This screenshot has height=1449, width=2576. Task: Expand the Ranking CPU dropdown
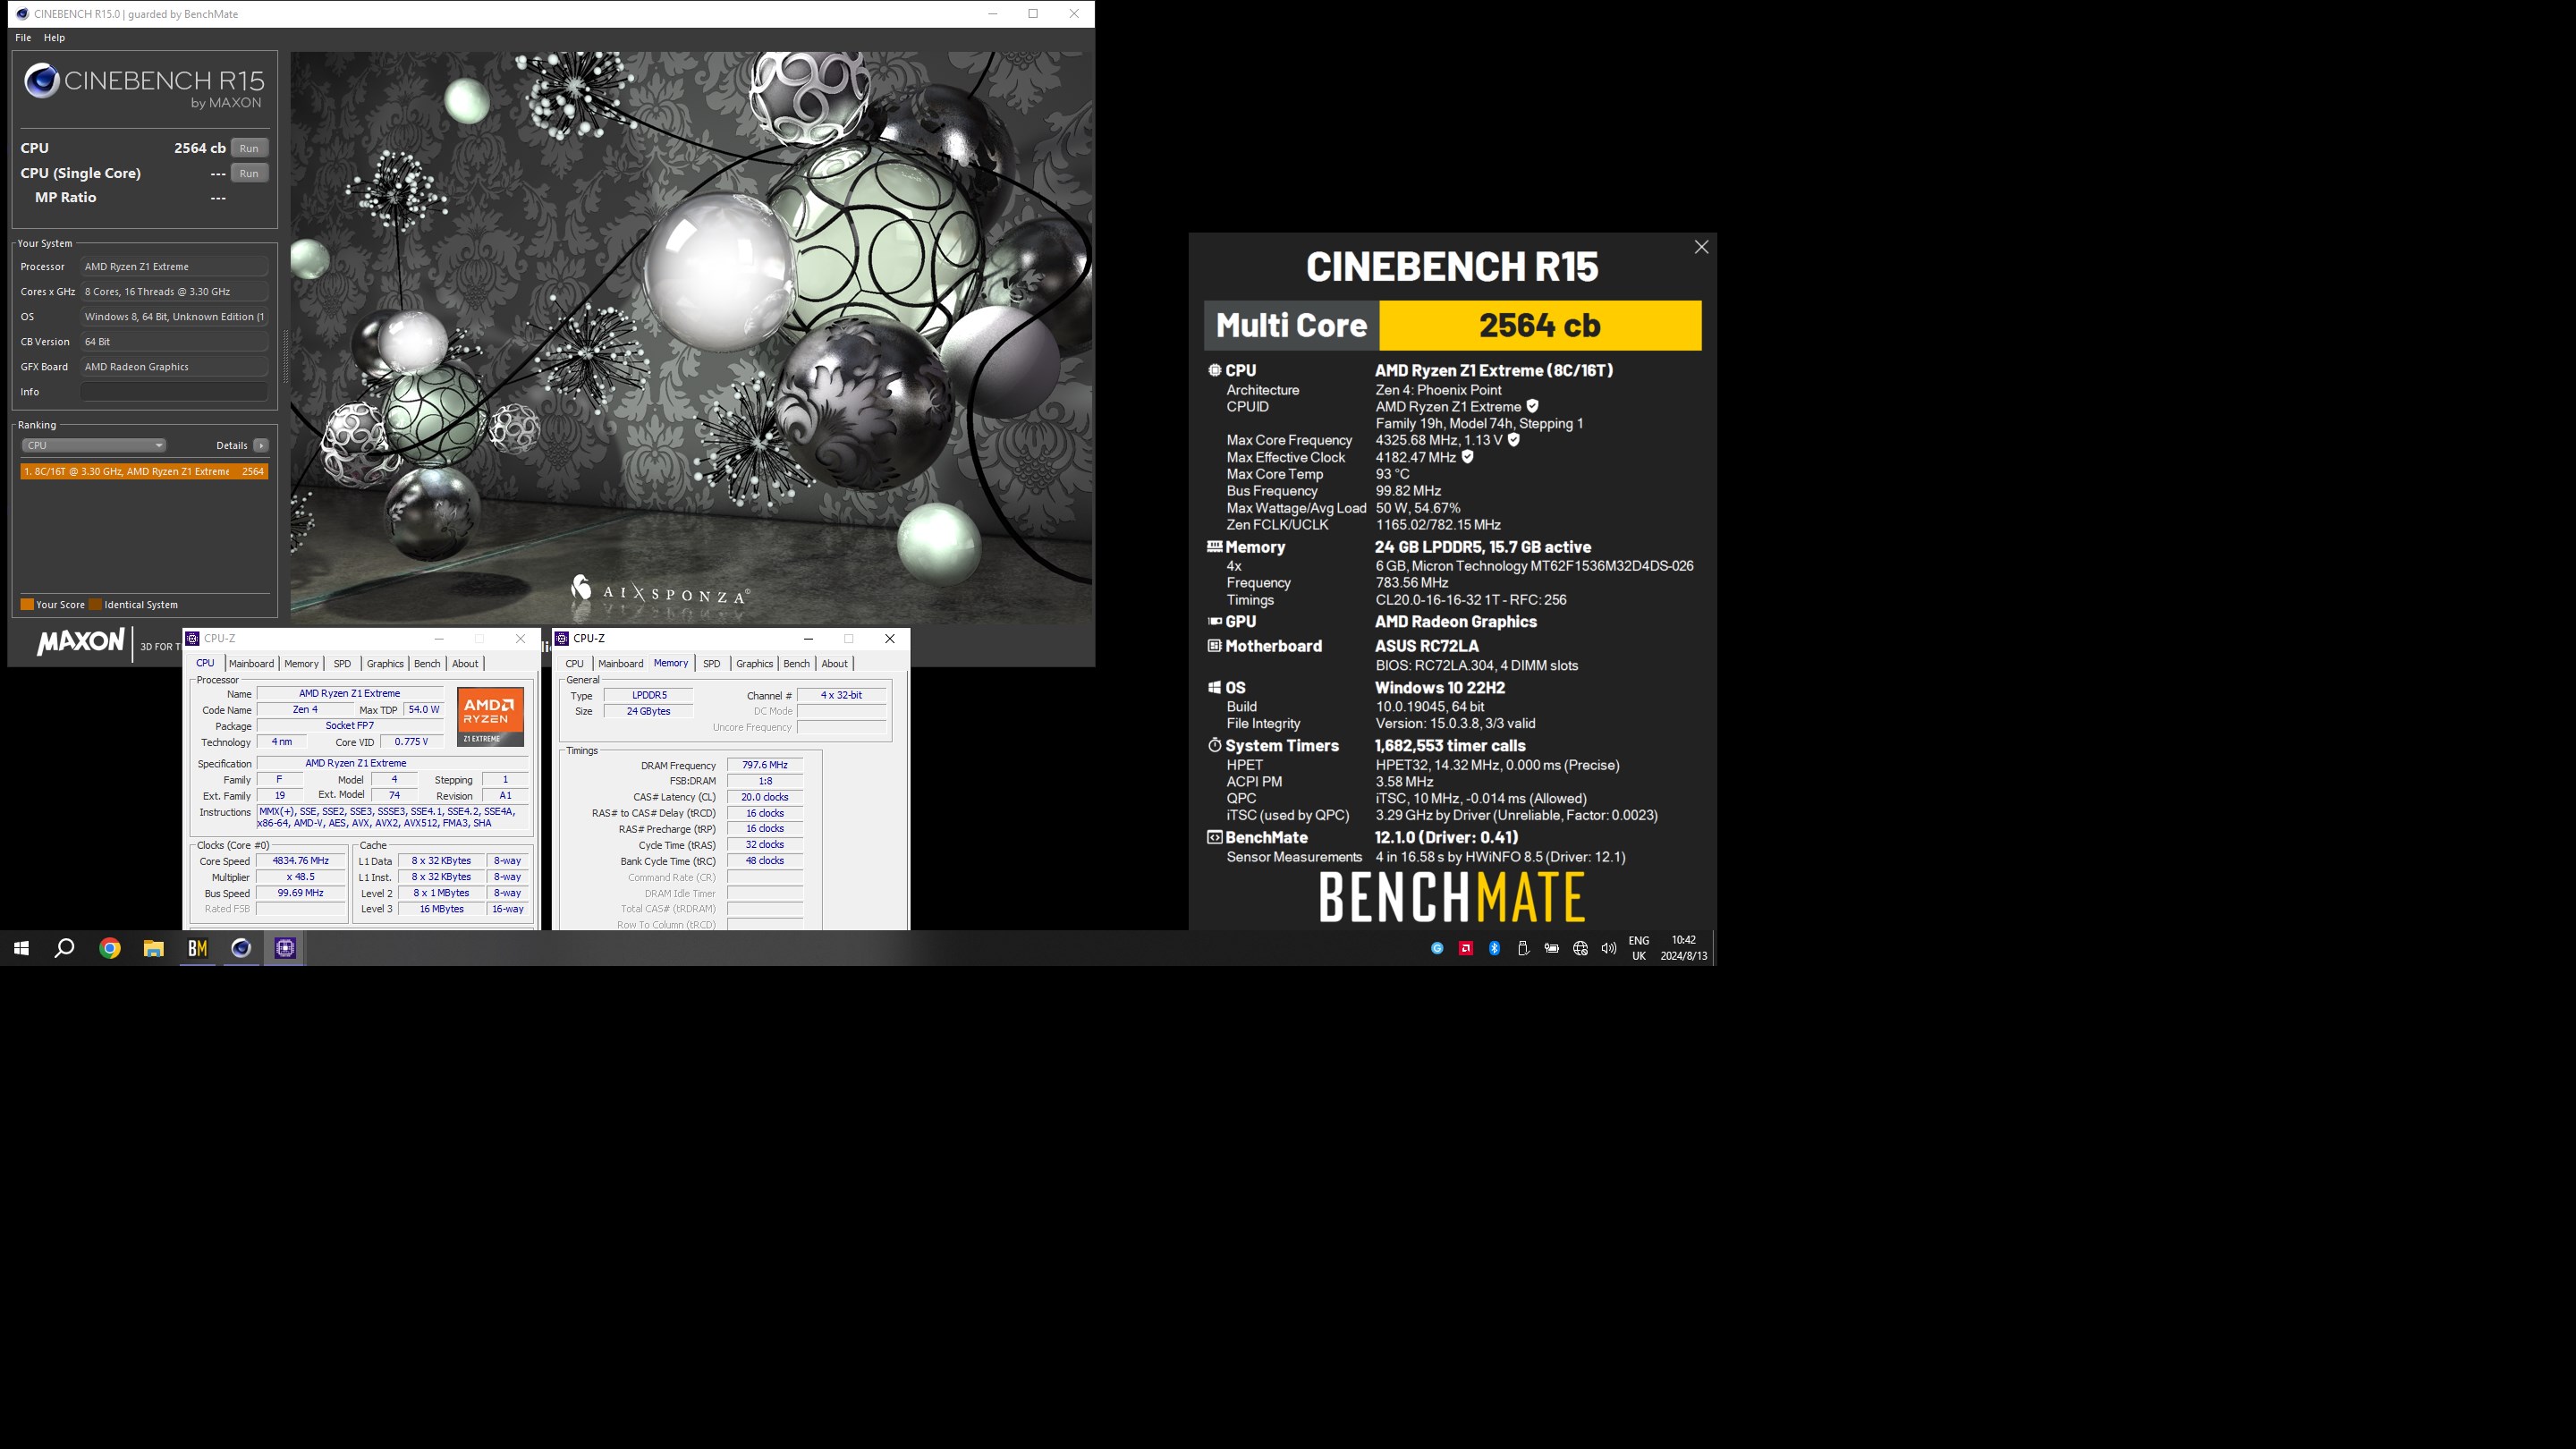[94, 445]
